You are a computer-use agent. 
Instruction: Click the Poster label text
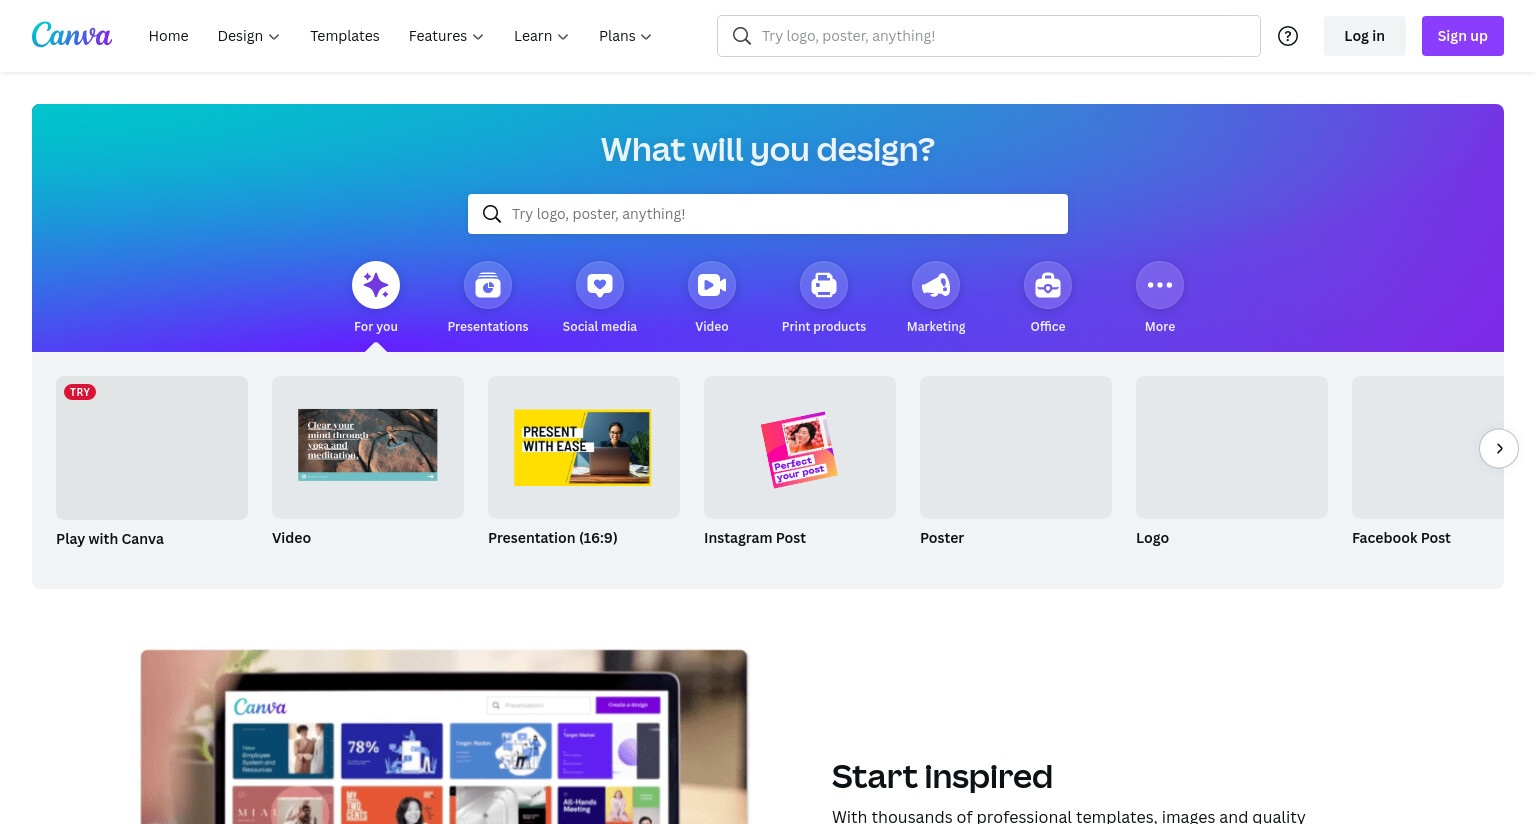click(942, 538)
